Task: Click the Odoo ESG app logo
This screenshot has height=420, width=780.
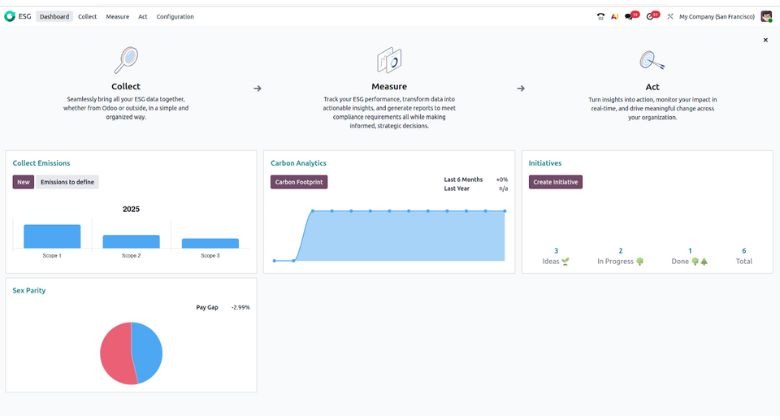Action: pos(10,17)
